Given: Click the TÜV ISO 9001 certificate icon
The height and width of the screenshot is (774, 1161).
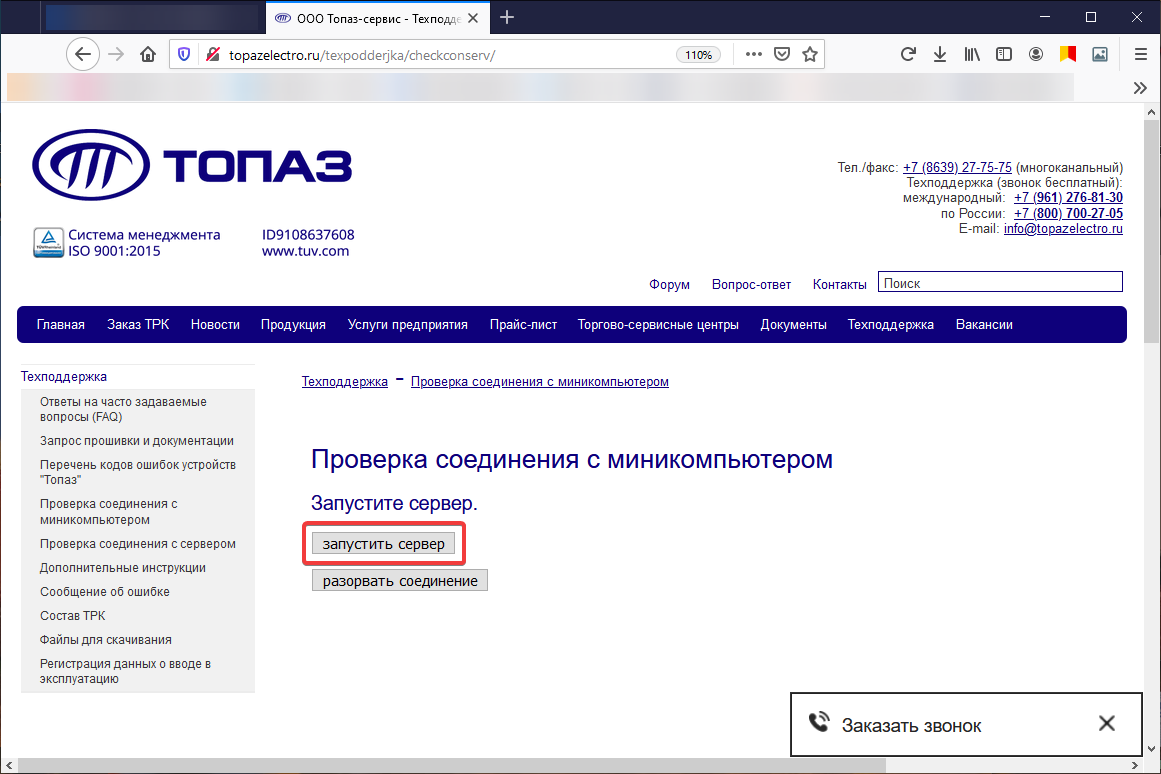Looking at the screenshot, I should 48,243.
